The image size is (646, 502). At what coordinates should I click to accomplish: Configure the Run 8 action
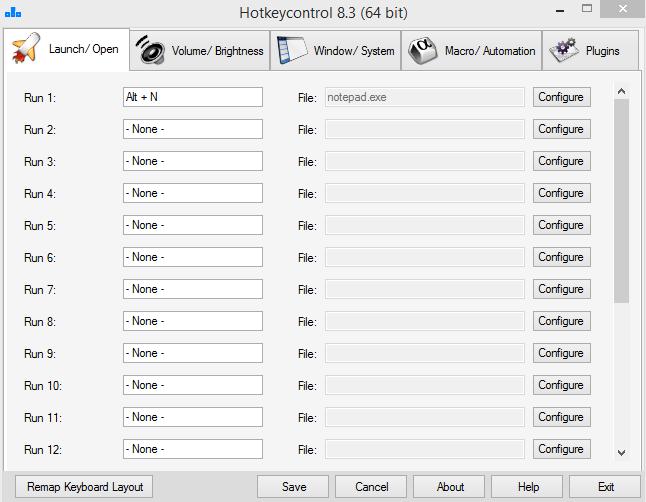tap(562, 321)
